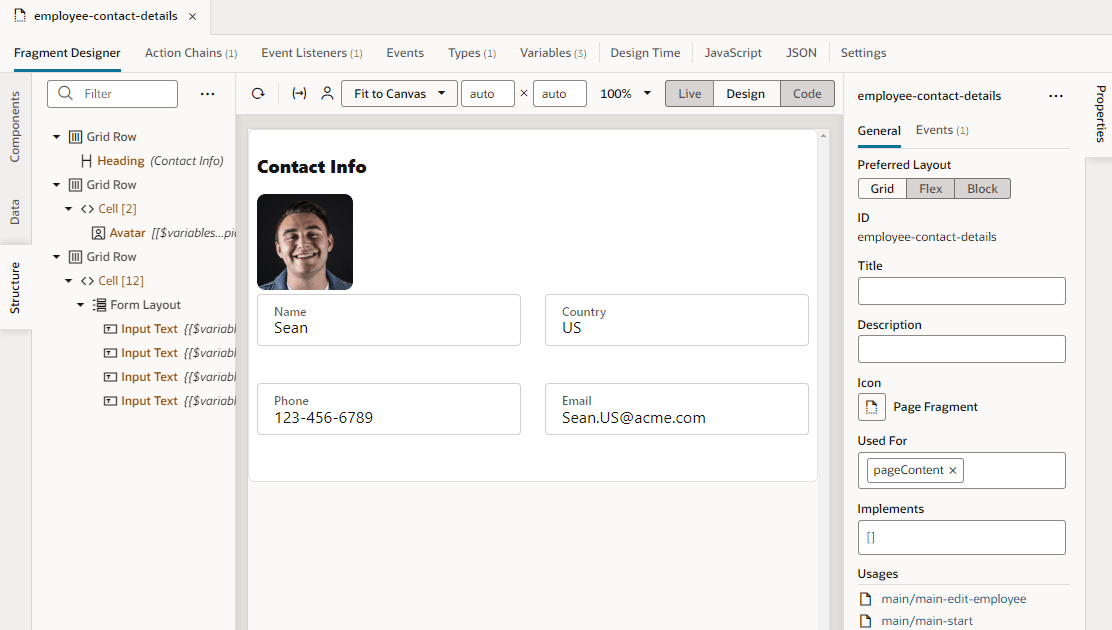Select the Heading (Contact Info) tree row
The width and height of the screenshot is (1112, 630).
[152, 161]
